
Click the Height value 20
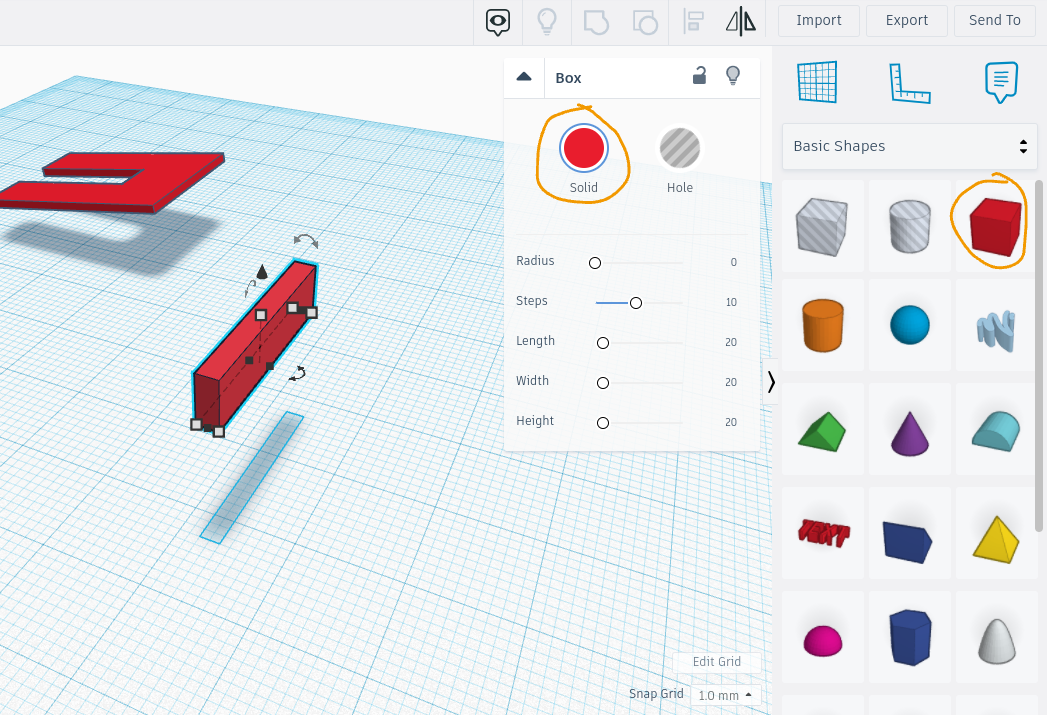click(x=731, y=423)
